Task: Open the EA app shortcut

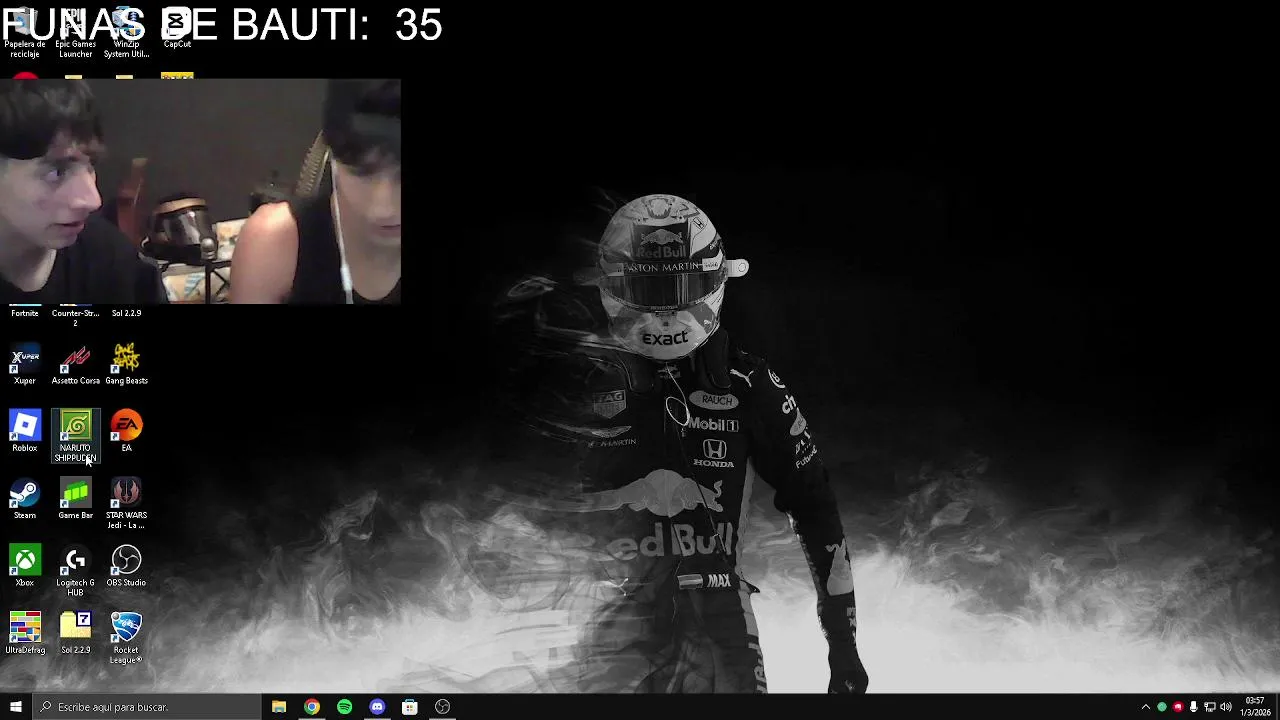Action: [x=126, y=432]
